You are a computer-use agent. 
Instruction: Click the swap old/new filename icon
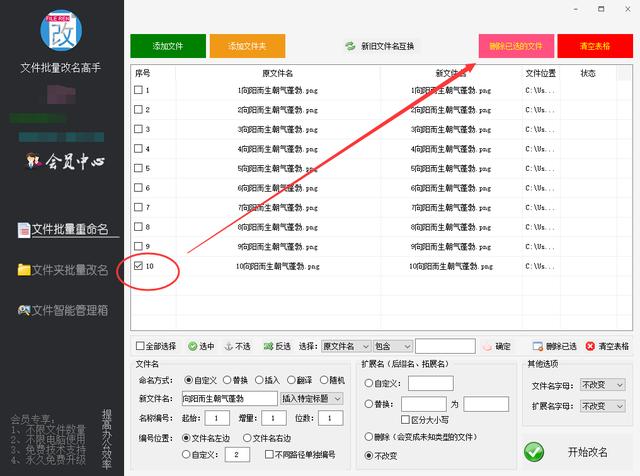[x=349, y=46]
